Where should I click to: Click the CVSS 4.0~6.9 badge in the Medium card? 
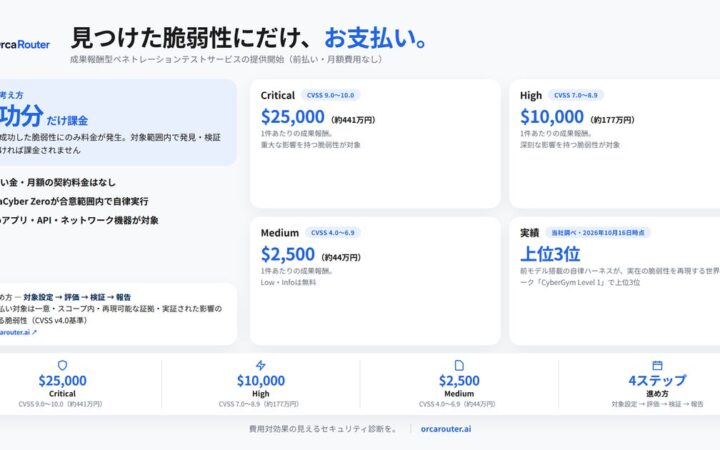click(x=333, y=233)
